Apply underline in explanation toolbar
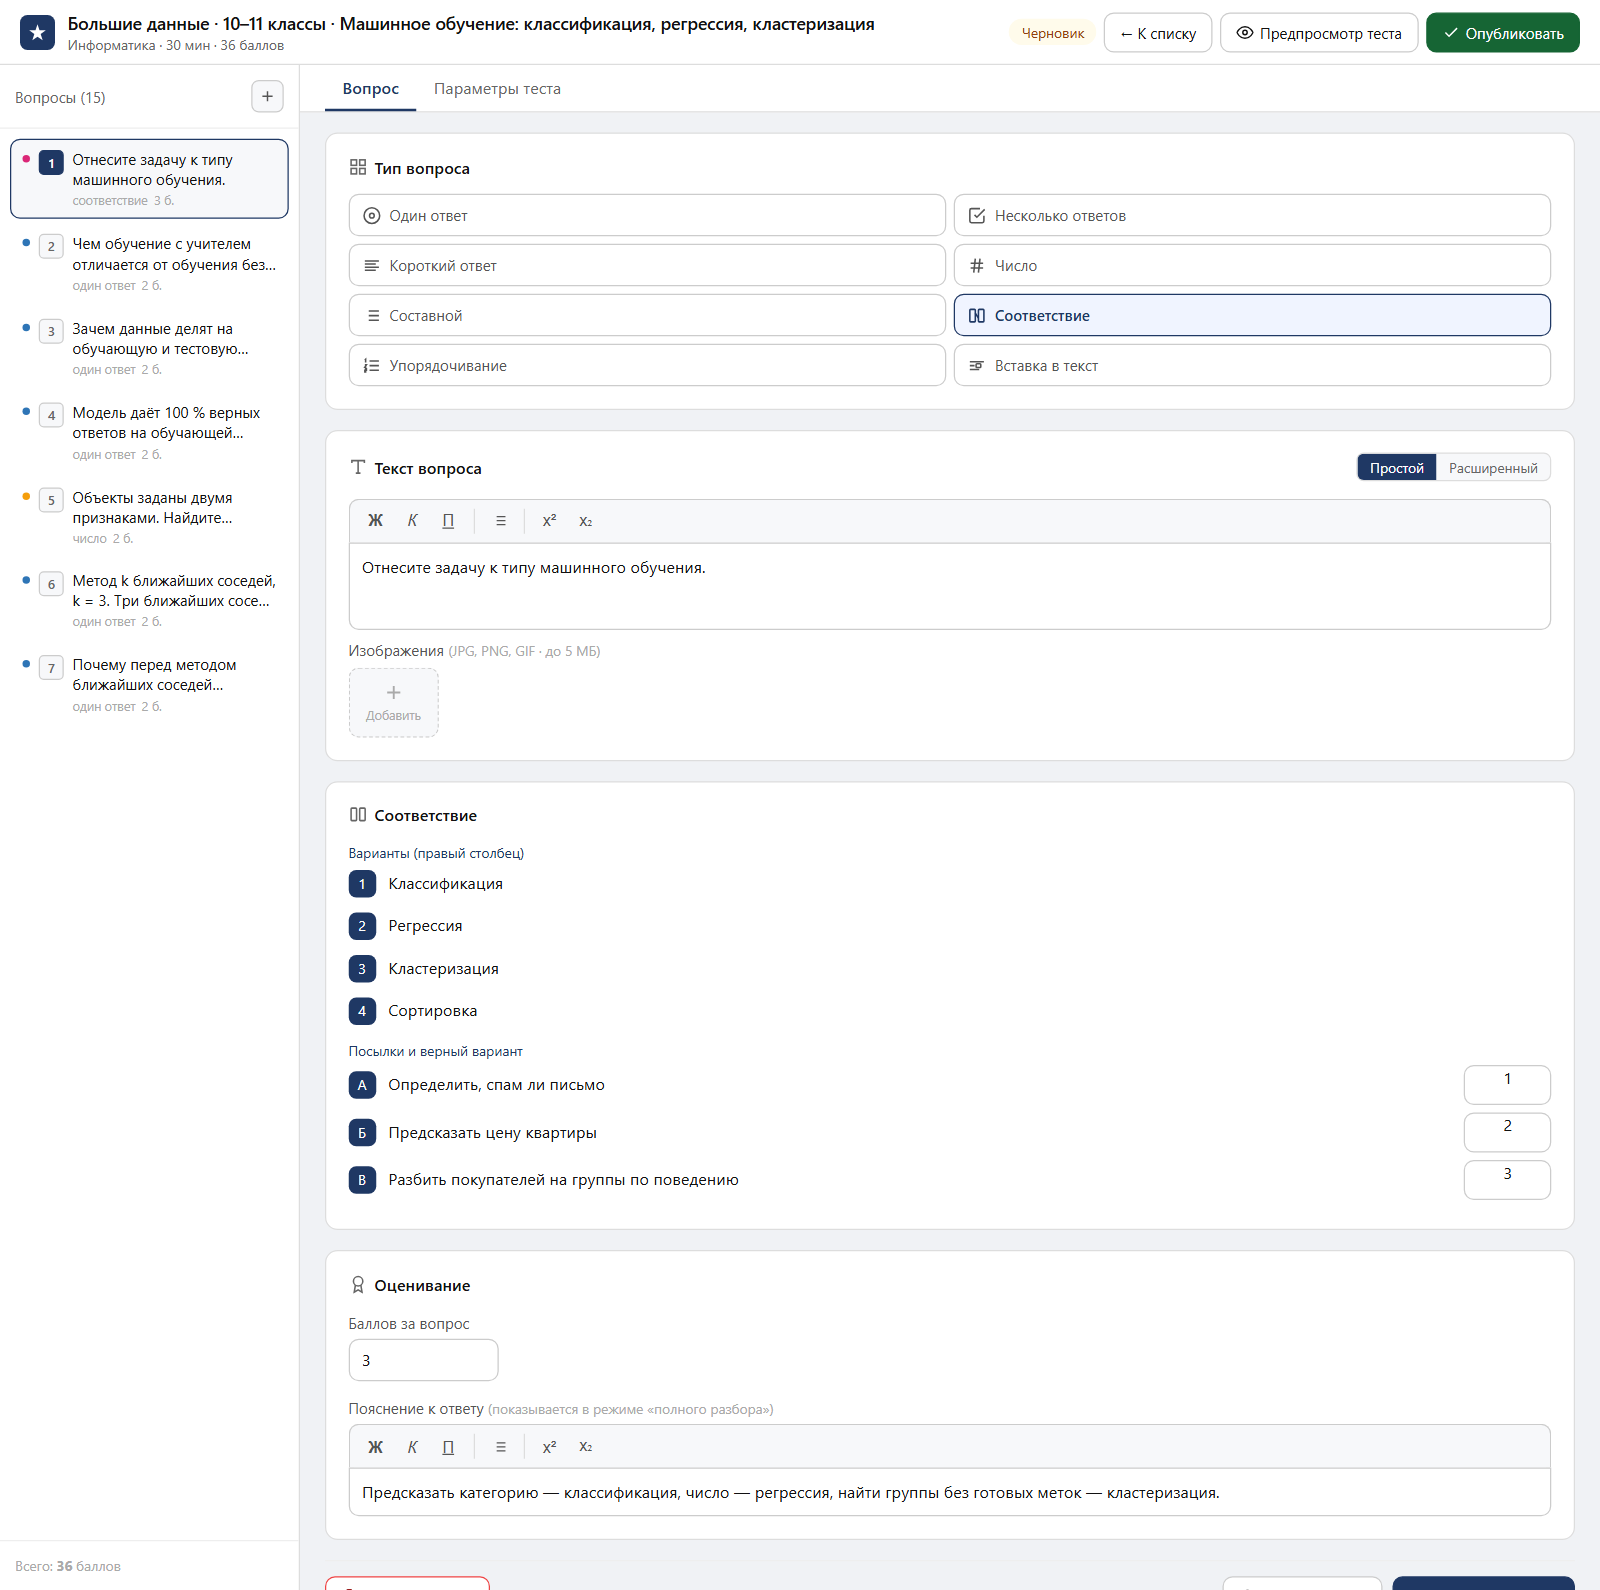This screenshot has height=1590, width=1600. [448, 1447]
